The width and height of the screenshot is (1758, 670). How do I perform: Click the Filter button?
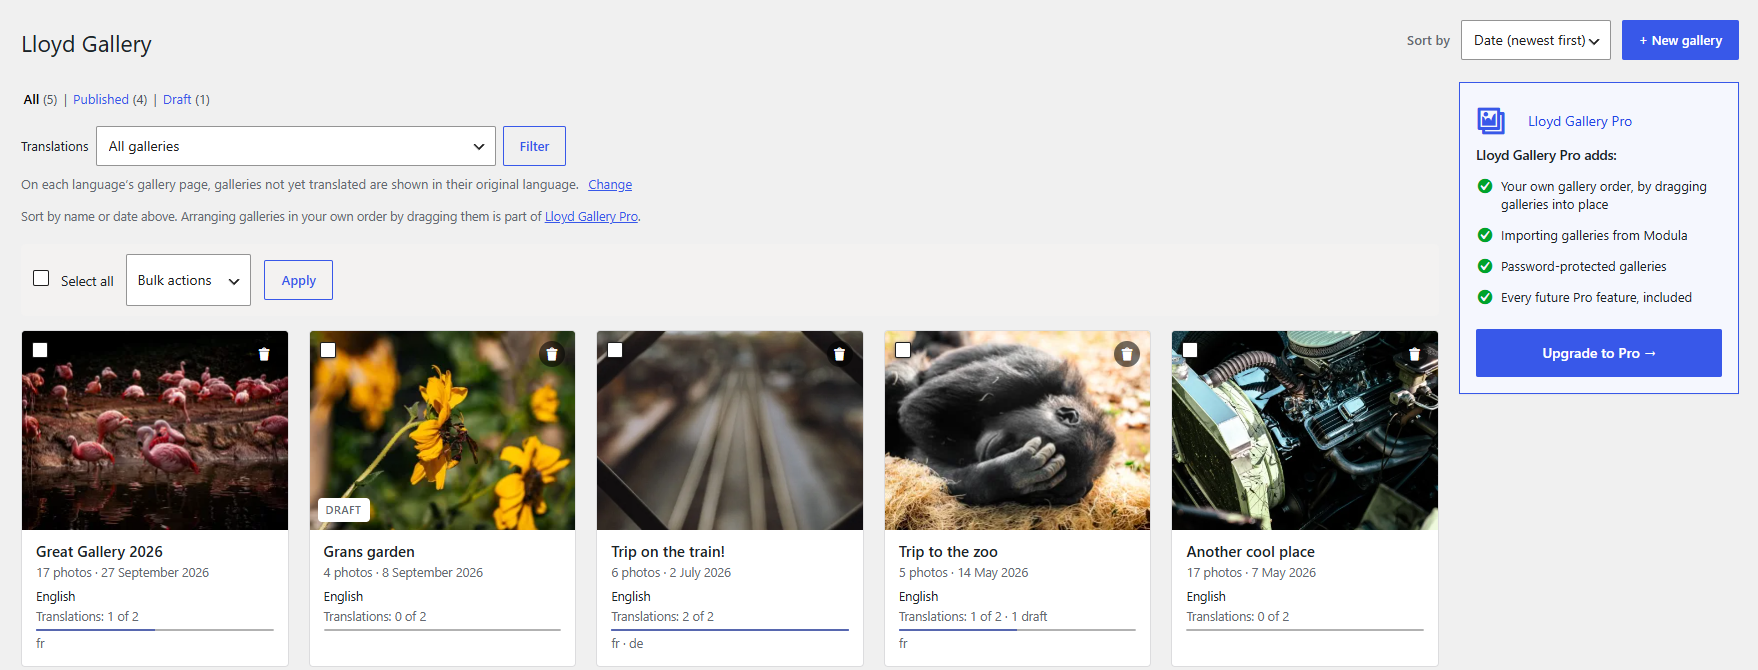[x=534, y=146]
